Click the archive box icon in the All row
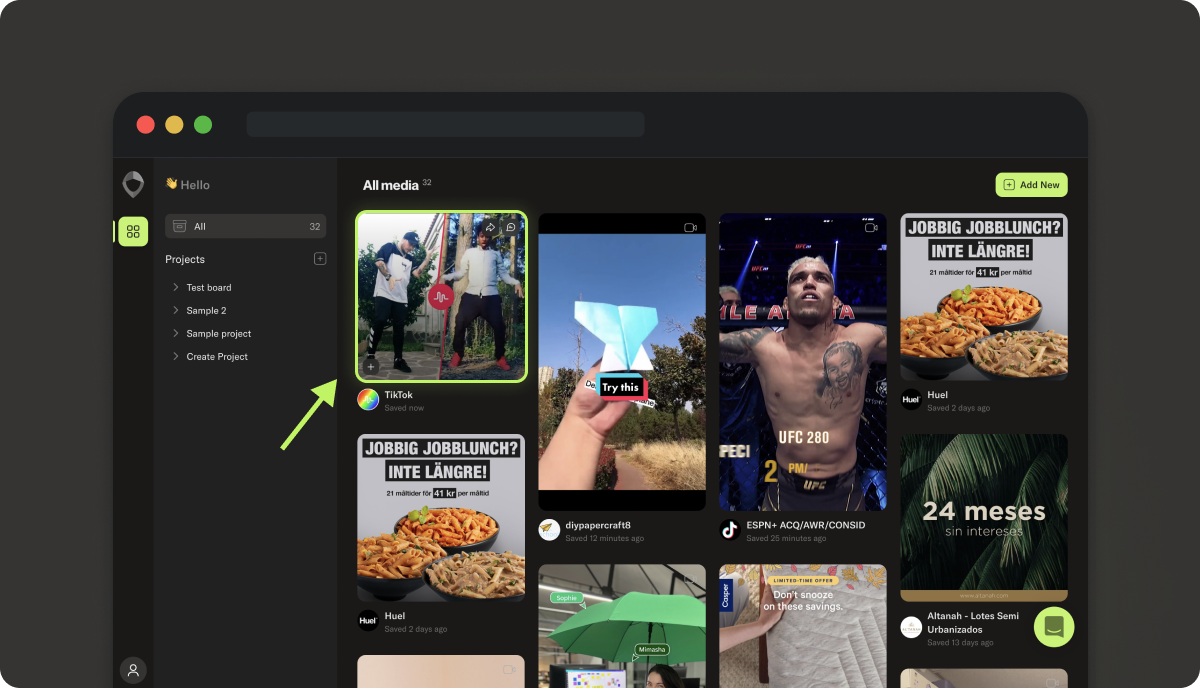Screen dimensions: 1200x688 [180, 226]
